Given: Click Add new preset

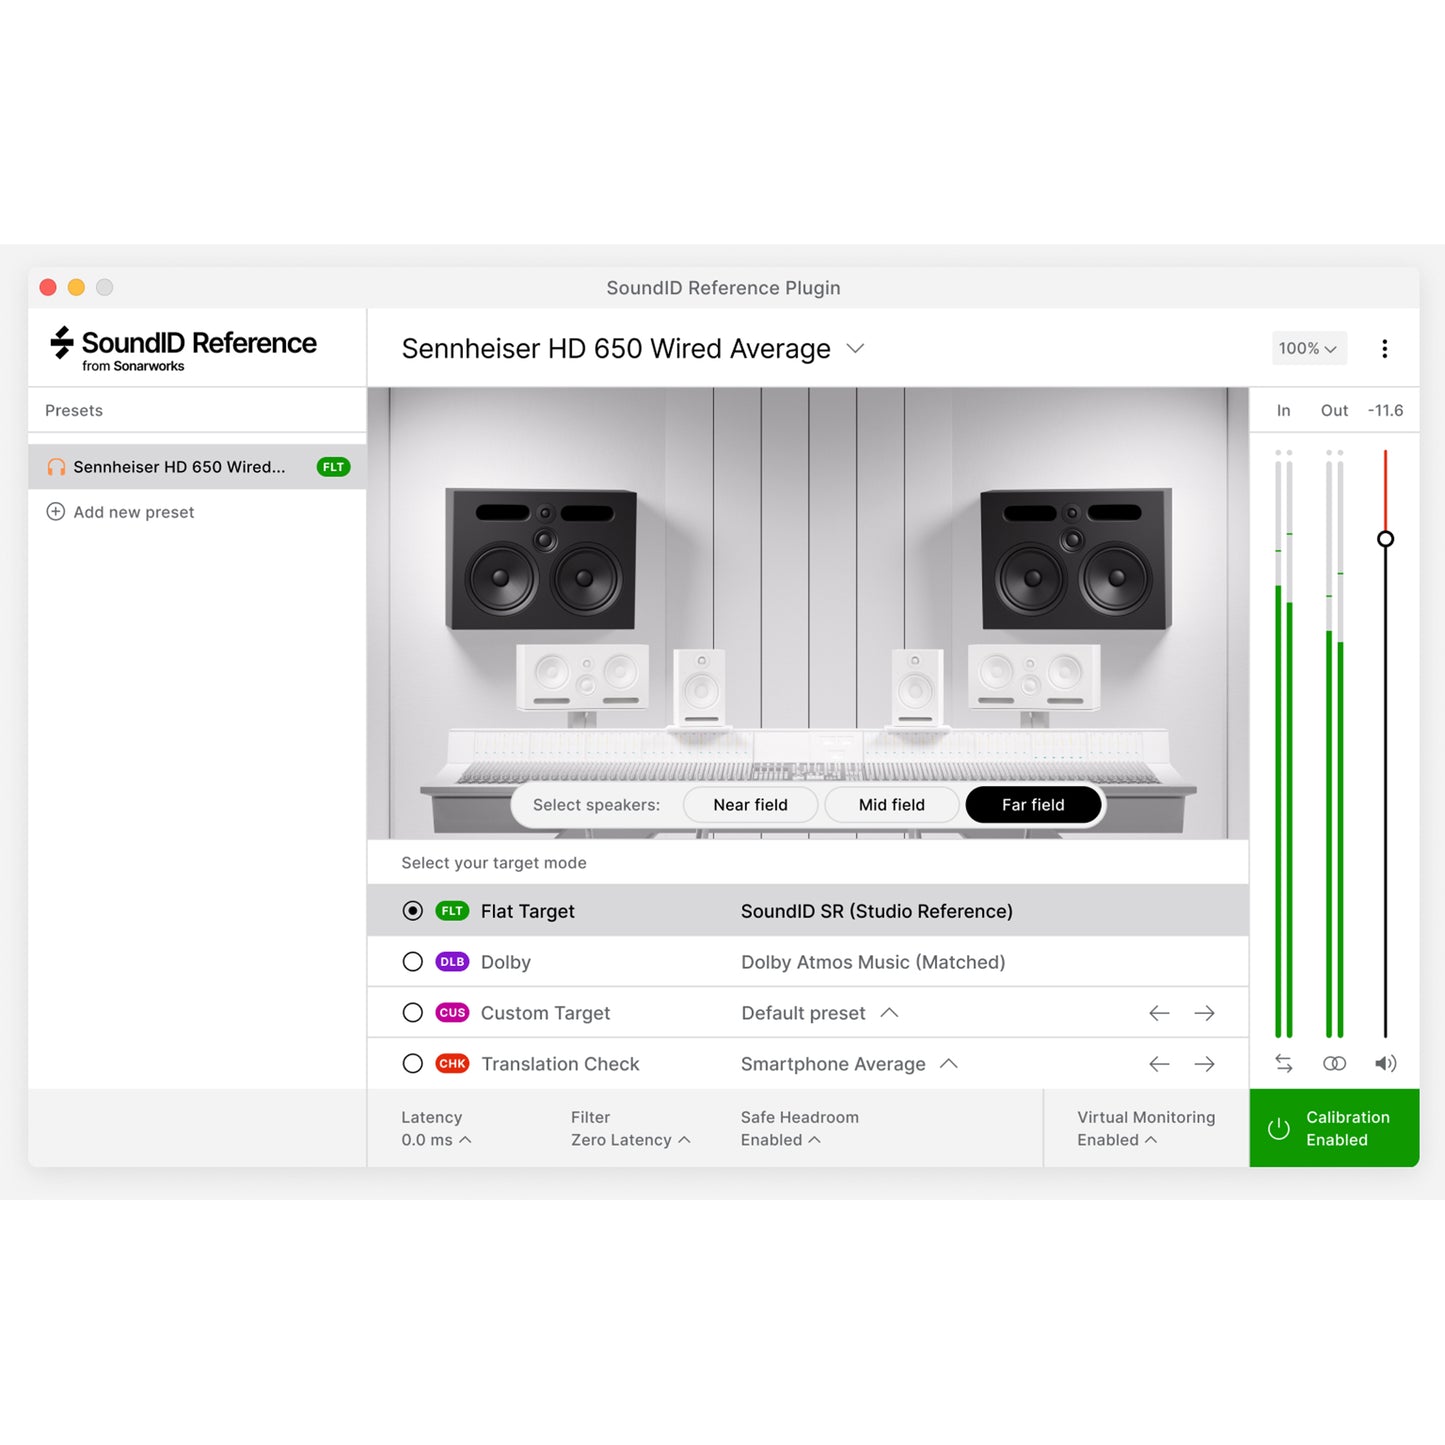Looking at the screenshot, I should click(x=133, y=511).
